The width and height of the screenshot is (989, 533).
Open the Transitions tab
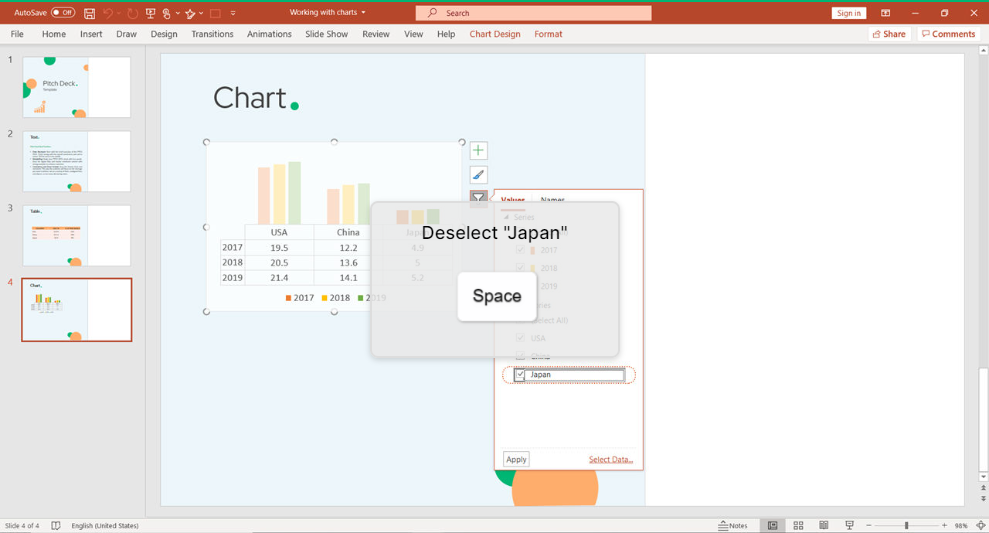(213, 34)
